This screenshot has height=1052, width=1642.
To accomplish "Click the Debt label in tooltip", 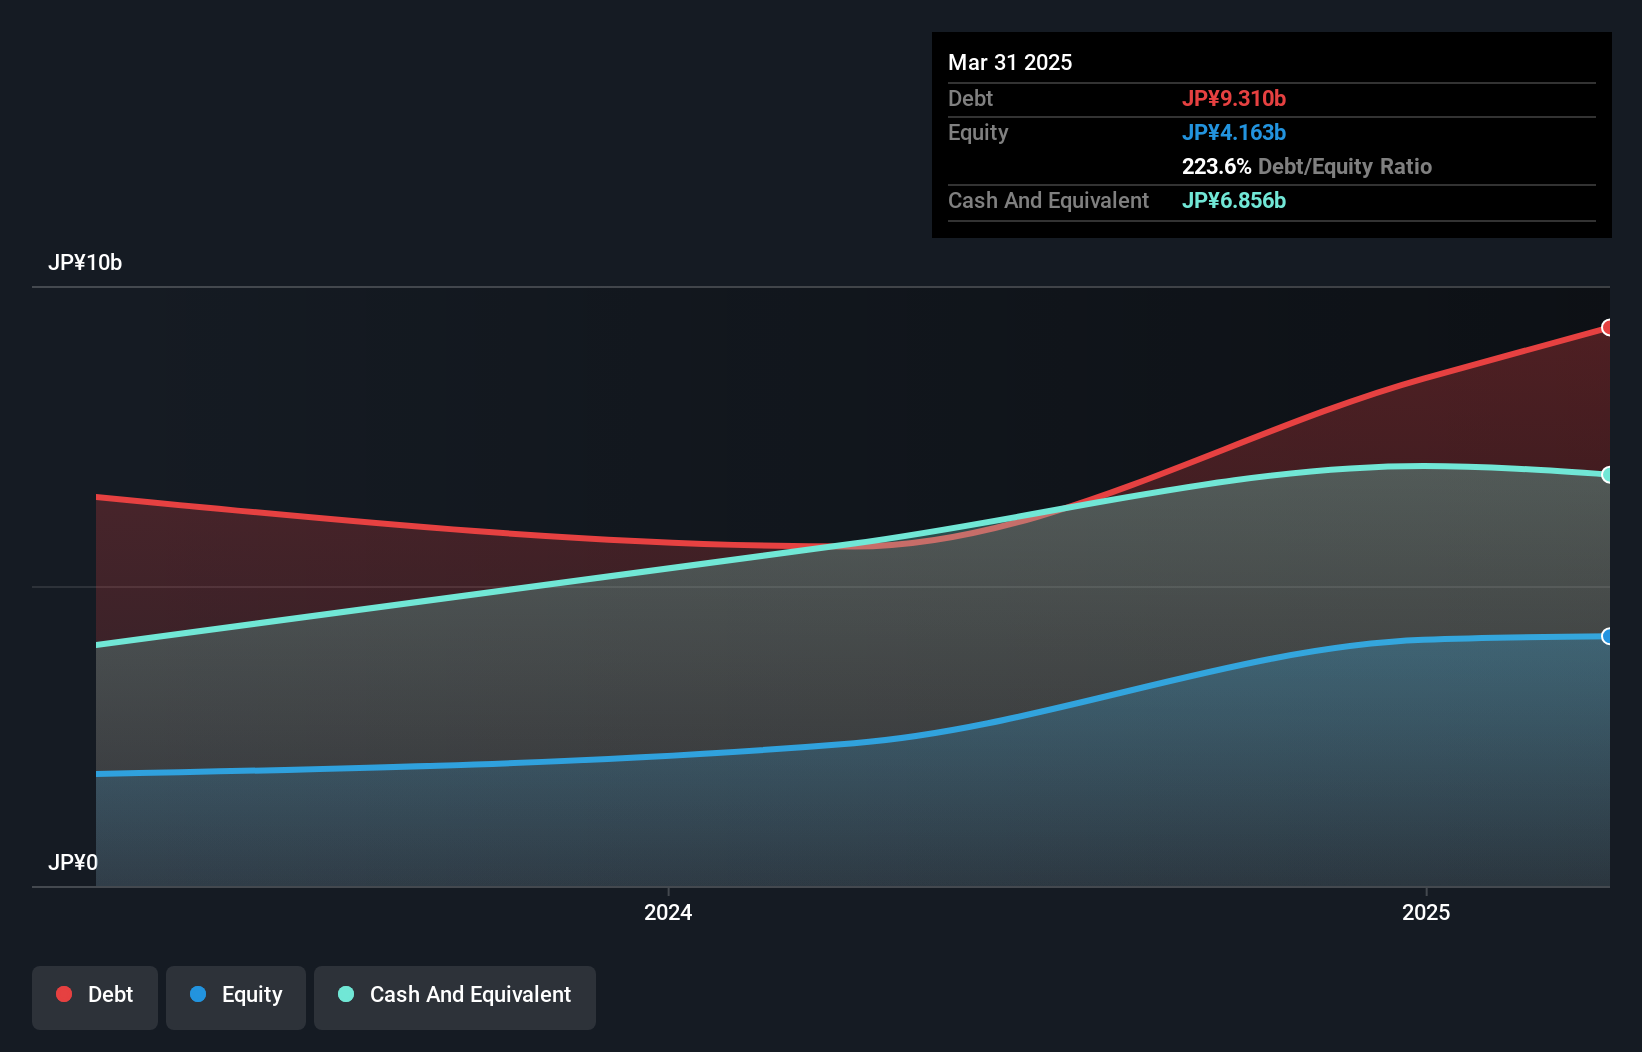I will 970,98.
